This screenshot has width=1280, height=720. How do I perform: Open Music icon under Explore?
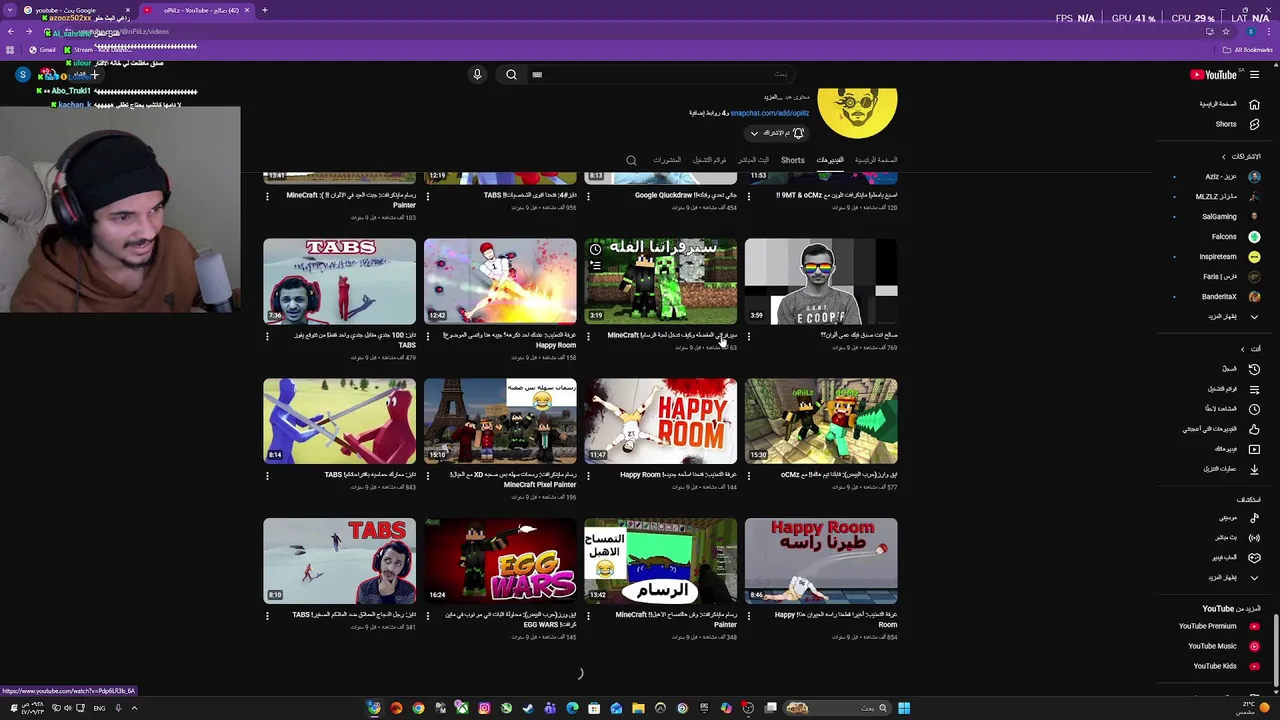pos(1254,518)
